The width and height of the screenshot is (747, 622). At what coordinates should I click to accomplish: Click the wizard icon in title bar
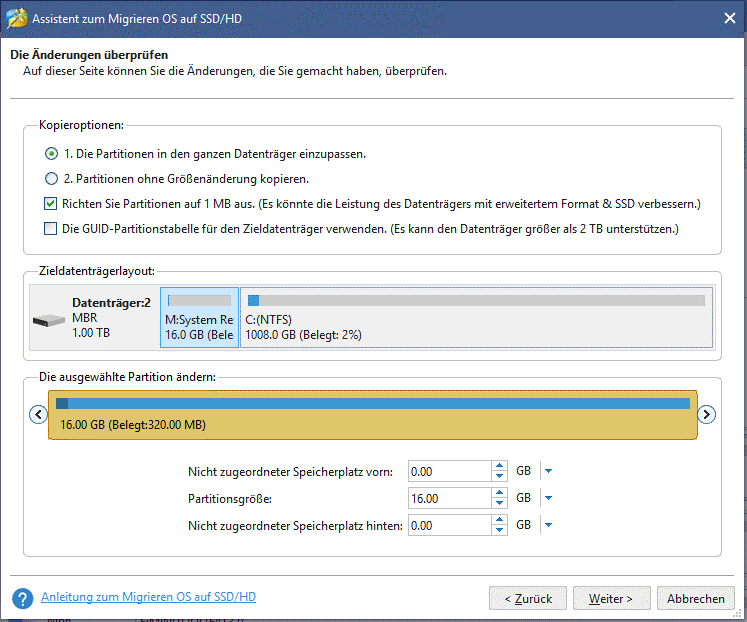(17, 19)
